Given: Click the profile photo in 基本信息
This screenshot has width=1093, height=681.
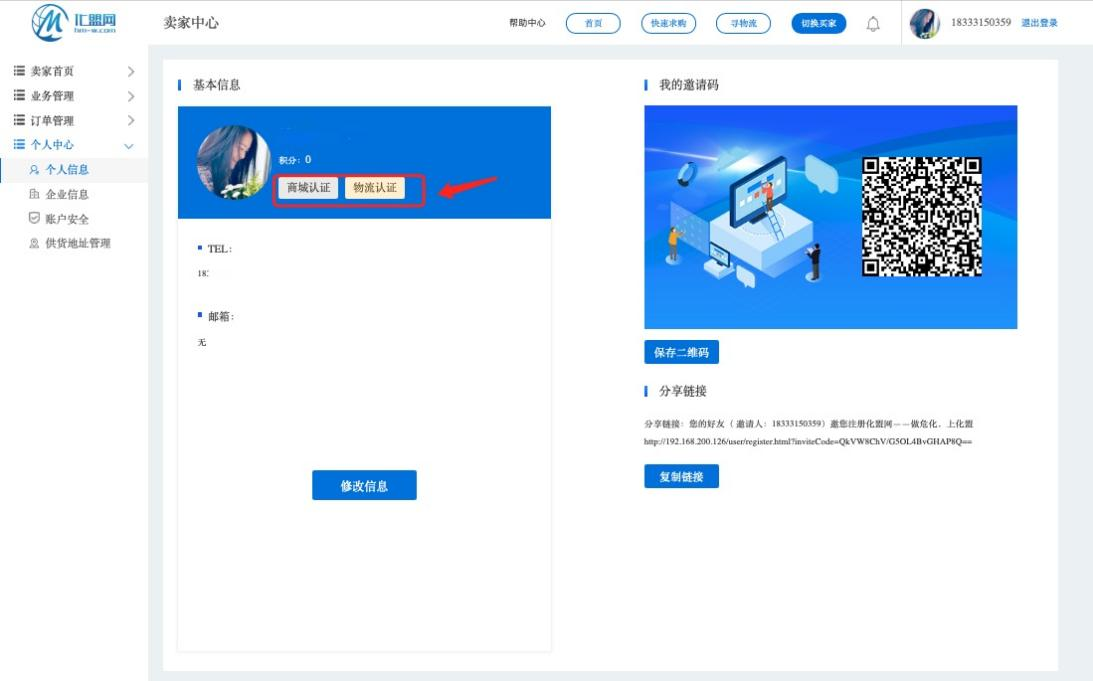Looking at the screenshot, I should click(234, 162).
